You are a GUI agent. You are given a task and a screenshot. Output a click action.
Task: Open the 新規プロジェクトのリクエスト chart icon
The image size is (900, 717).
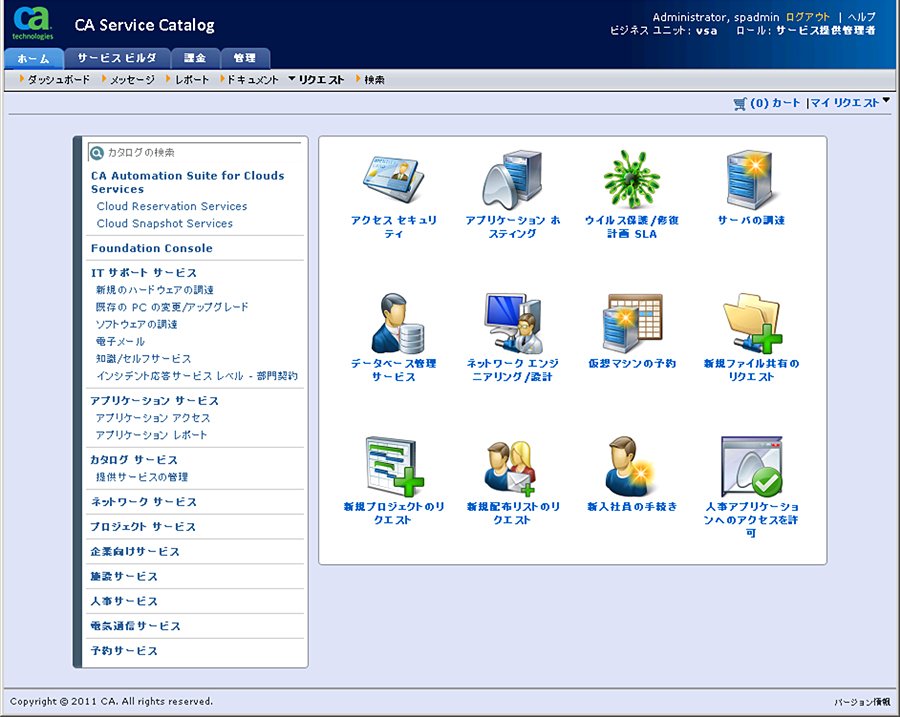pyautogui.click(x=394, y=466)
